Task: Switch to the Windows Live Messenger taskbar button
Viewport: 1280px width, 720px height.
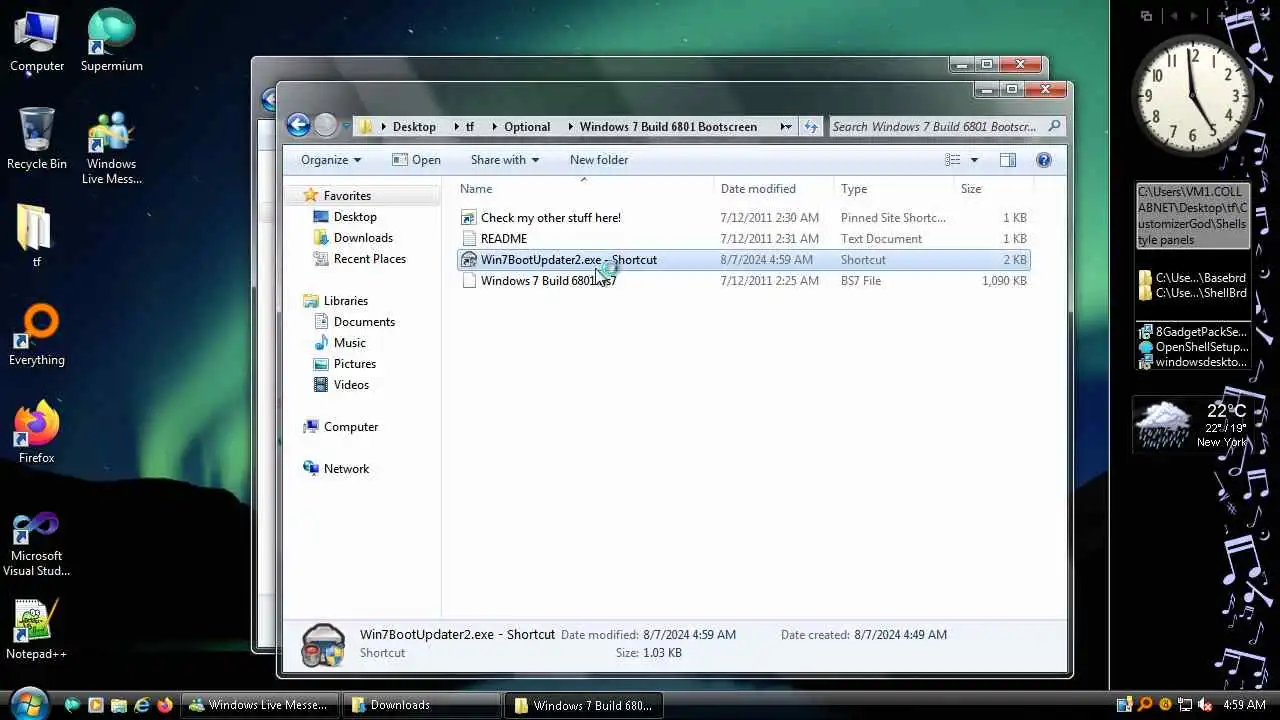Action: point(259,705)
